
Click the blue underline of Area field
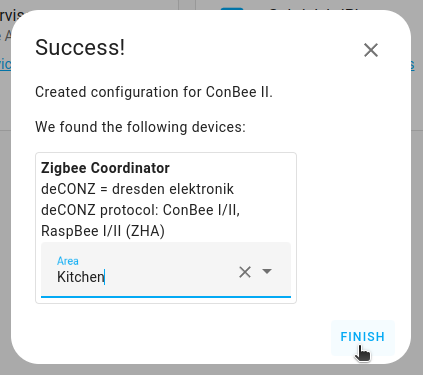click(x=166, y=296)
